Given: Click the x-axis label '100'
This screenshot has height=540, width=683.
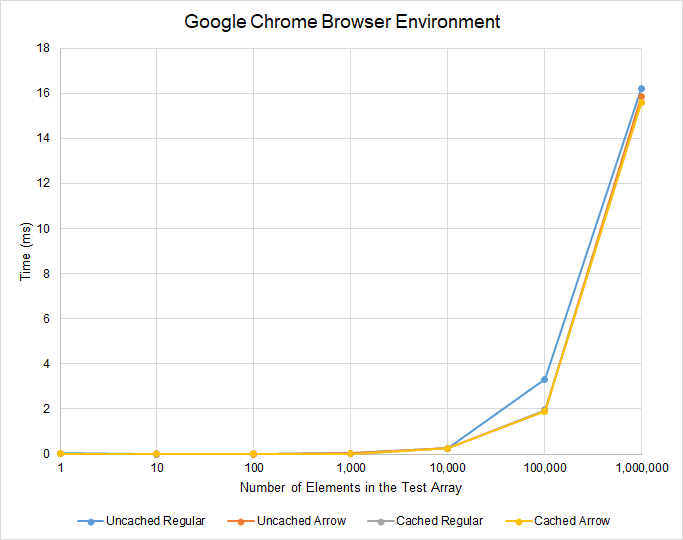Looking at the screenshot, I should (254, 468).
